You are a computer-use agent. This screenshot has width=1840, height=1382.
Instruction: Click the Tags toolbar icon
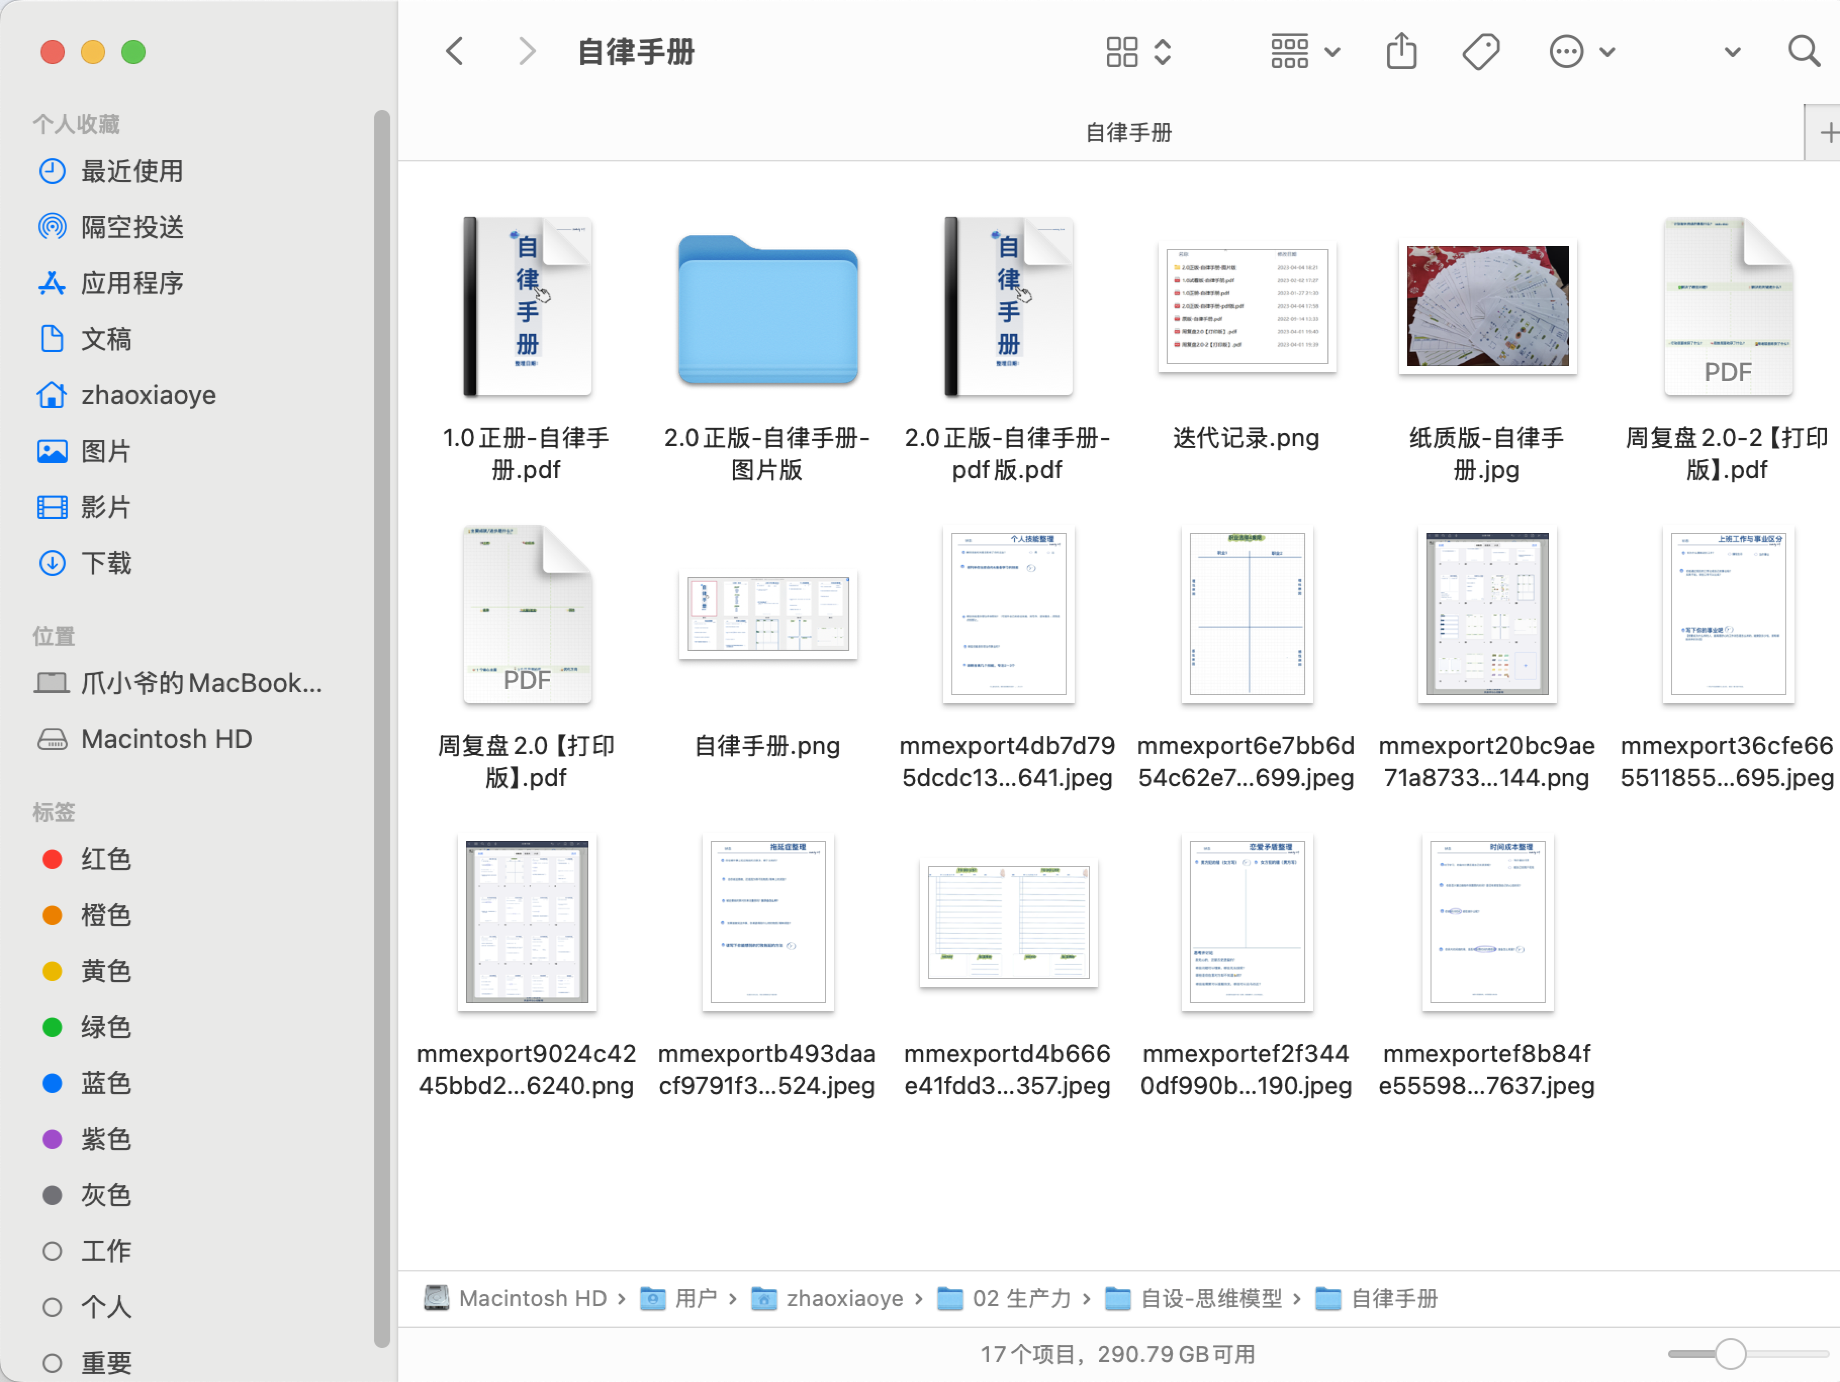(1480, 51)
